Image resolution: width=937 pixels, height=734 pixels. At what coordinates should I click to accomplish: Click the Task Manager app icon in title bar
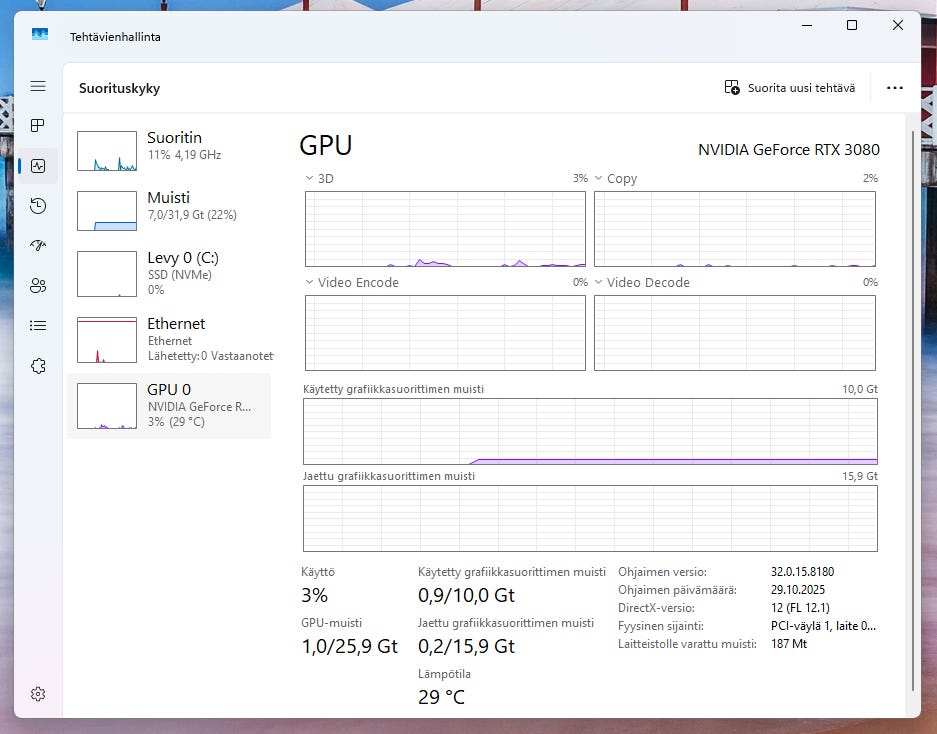tap(40, 34)
